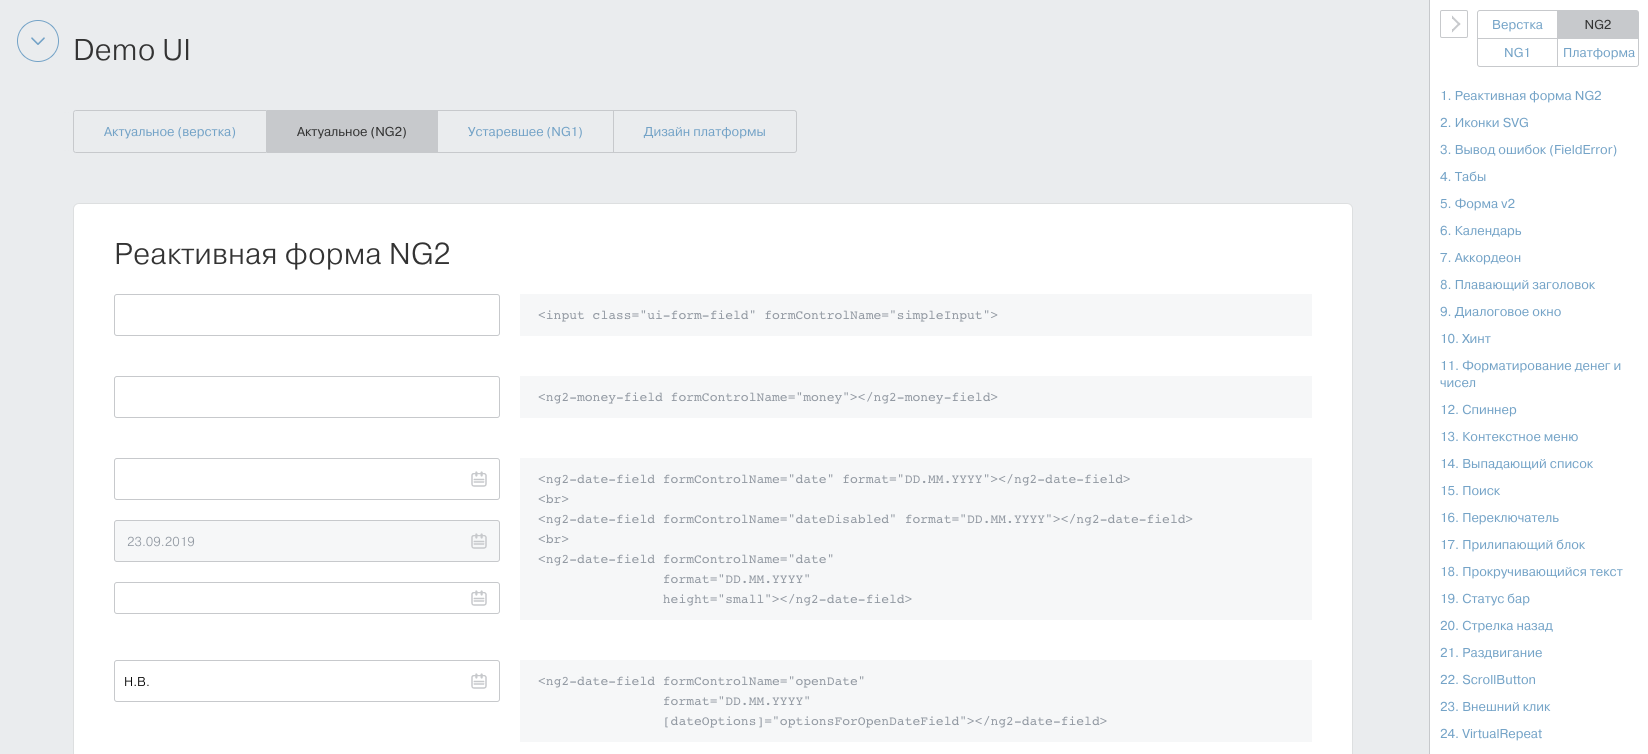Click calendar icon in first date field
This screenshot has width=1648, height=754.
(x=479, y=479)
